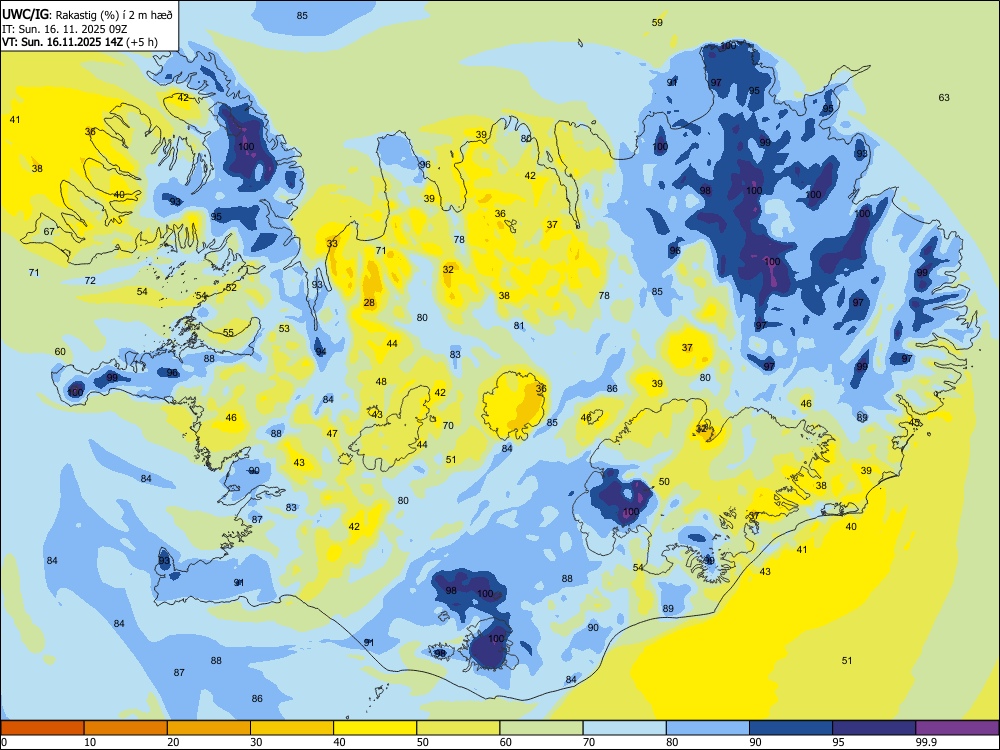The height and width of the screenshot is (750, 1000).
Task: Select the 80–90 light blue legend swatch
Action: (707, 728)
